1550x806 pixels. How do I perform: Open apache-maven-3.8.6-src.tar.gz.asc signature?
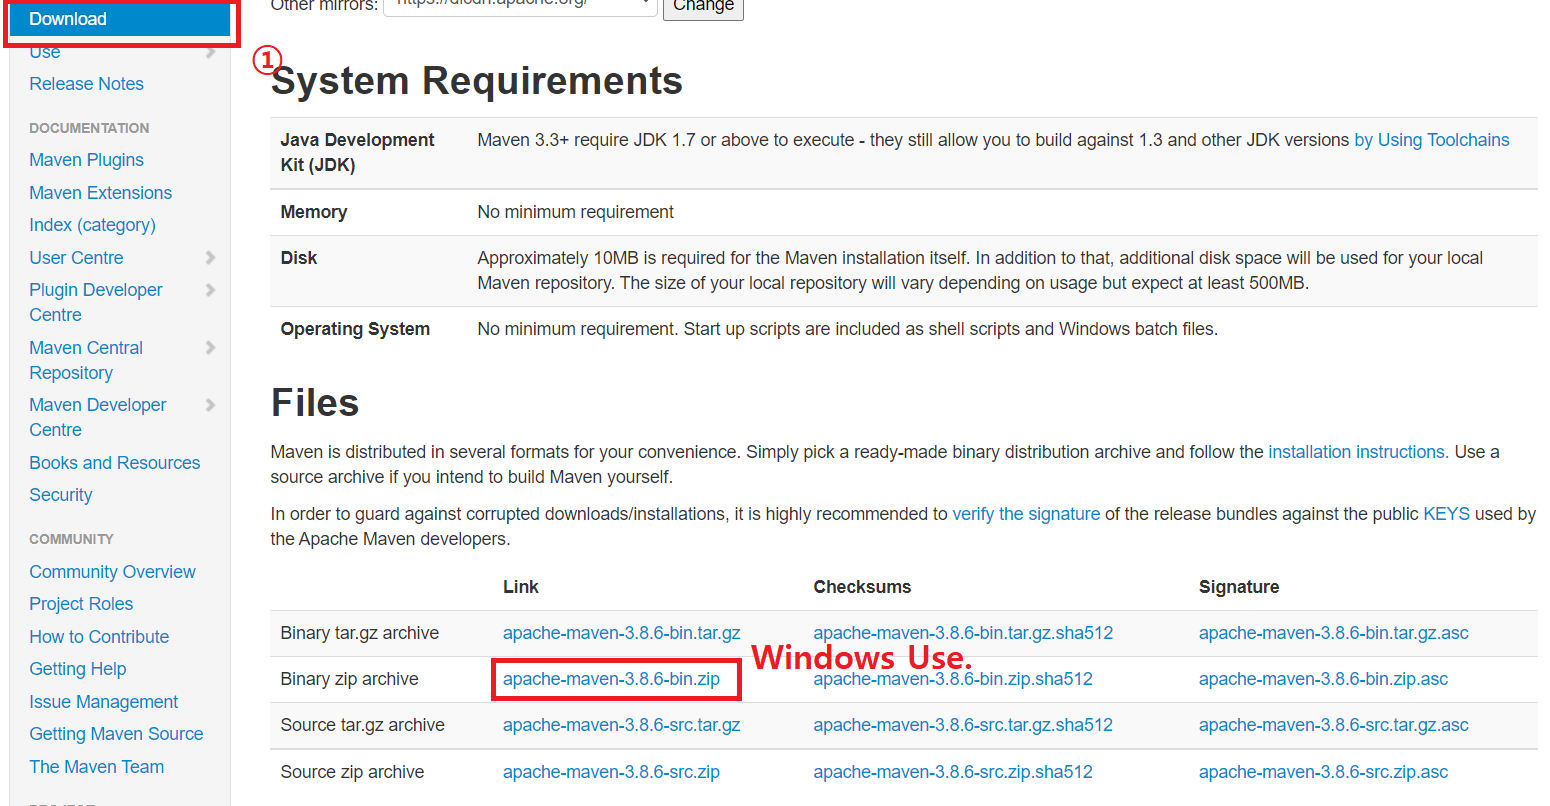pyautogui.click(x=1334, y=725)
